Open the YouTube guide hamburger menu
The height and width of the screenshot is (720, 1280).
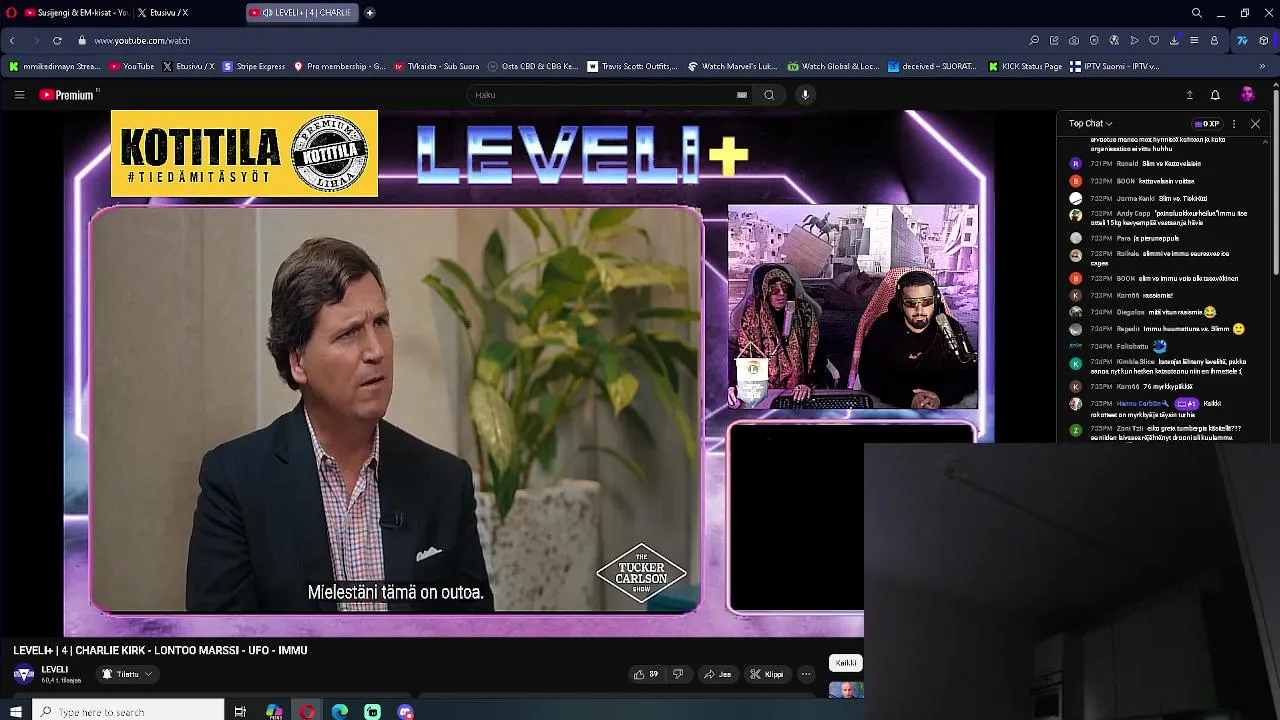coord(19,95)
